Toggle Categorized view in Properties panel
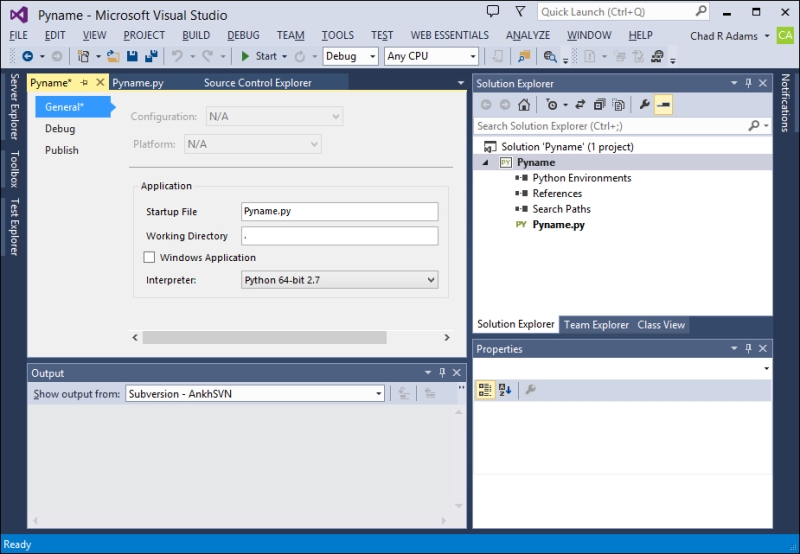This screenshot has height=554, width=800. tap(485, 390)
